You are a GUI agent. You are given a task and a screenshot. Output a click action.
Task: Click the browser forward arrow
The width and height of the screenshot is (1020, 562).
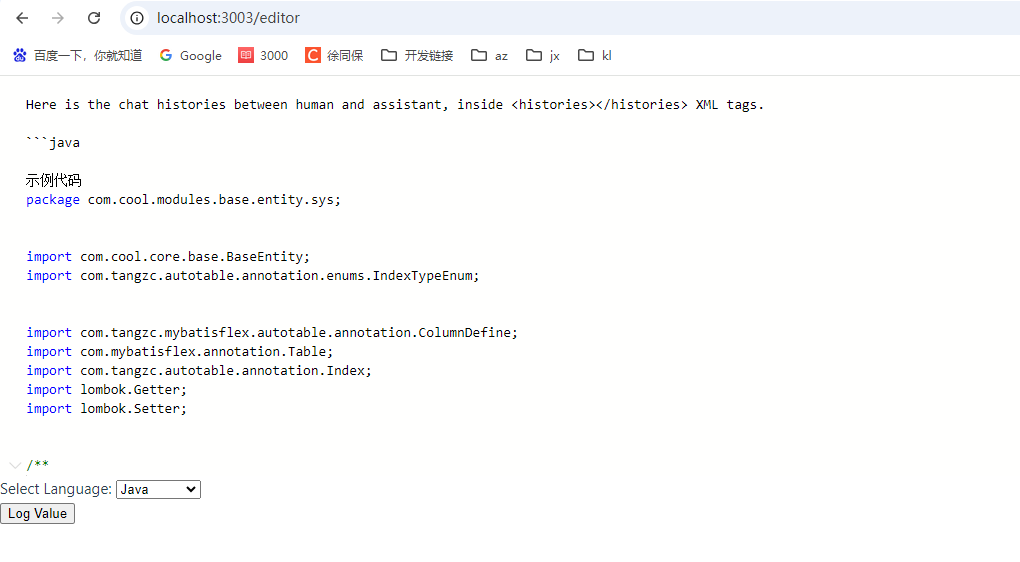58,18
